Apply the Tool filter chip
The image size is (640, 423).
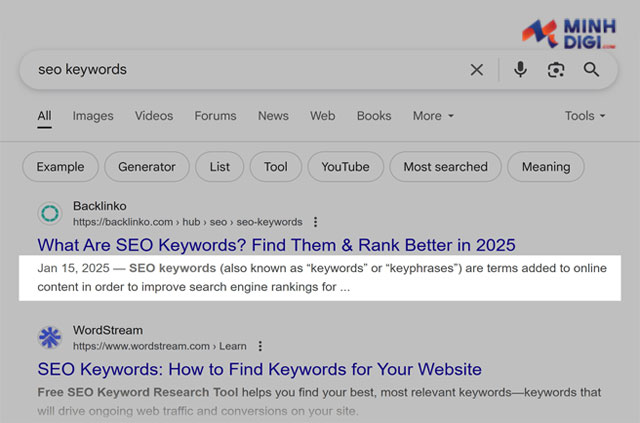click(276, 167)
